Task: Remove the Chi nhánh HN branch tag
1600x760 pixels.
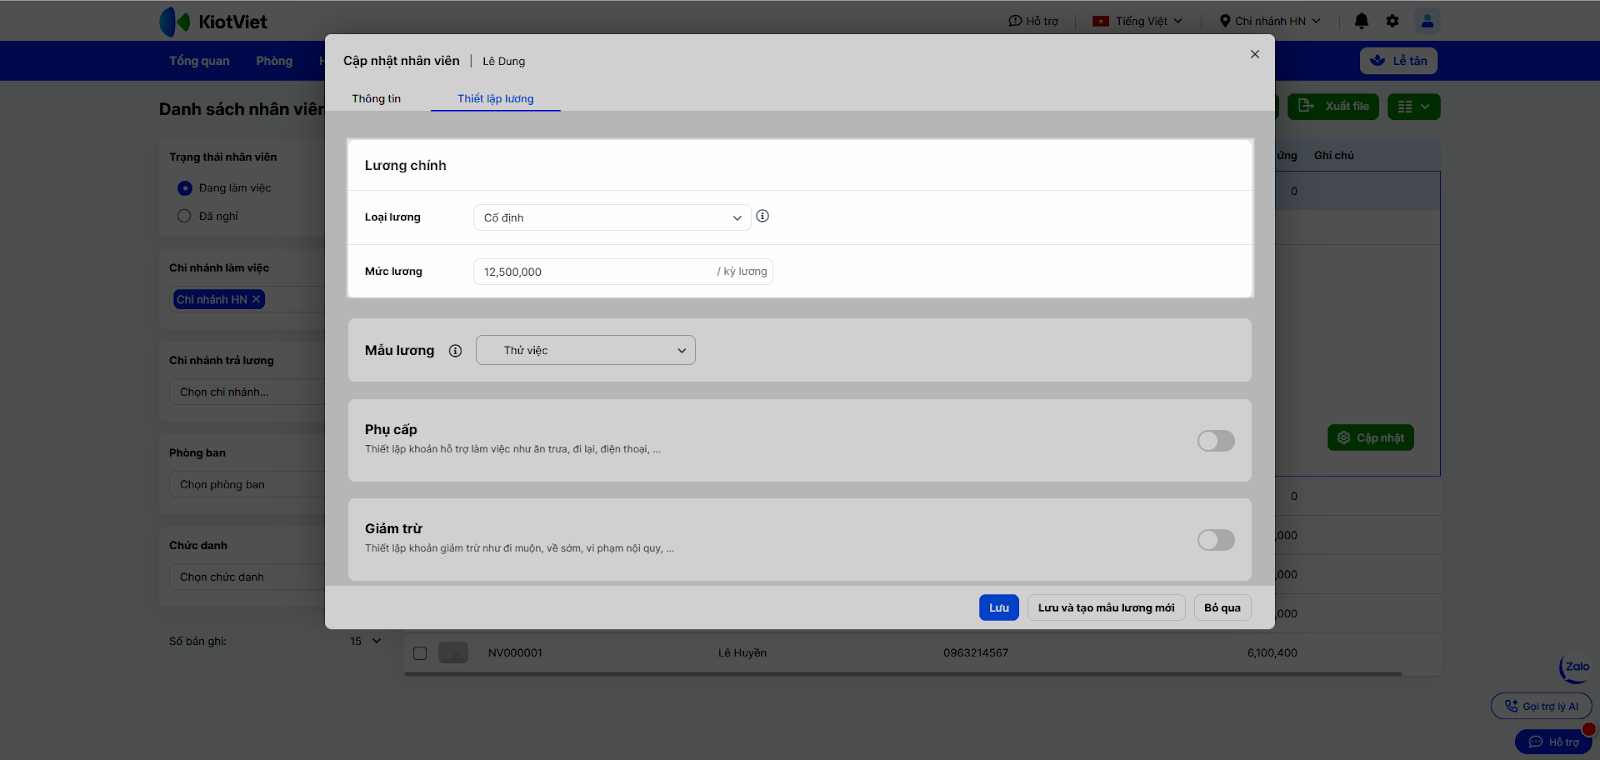Action: [256, 299]
